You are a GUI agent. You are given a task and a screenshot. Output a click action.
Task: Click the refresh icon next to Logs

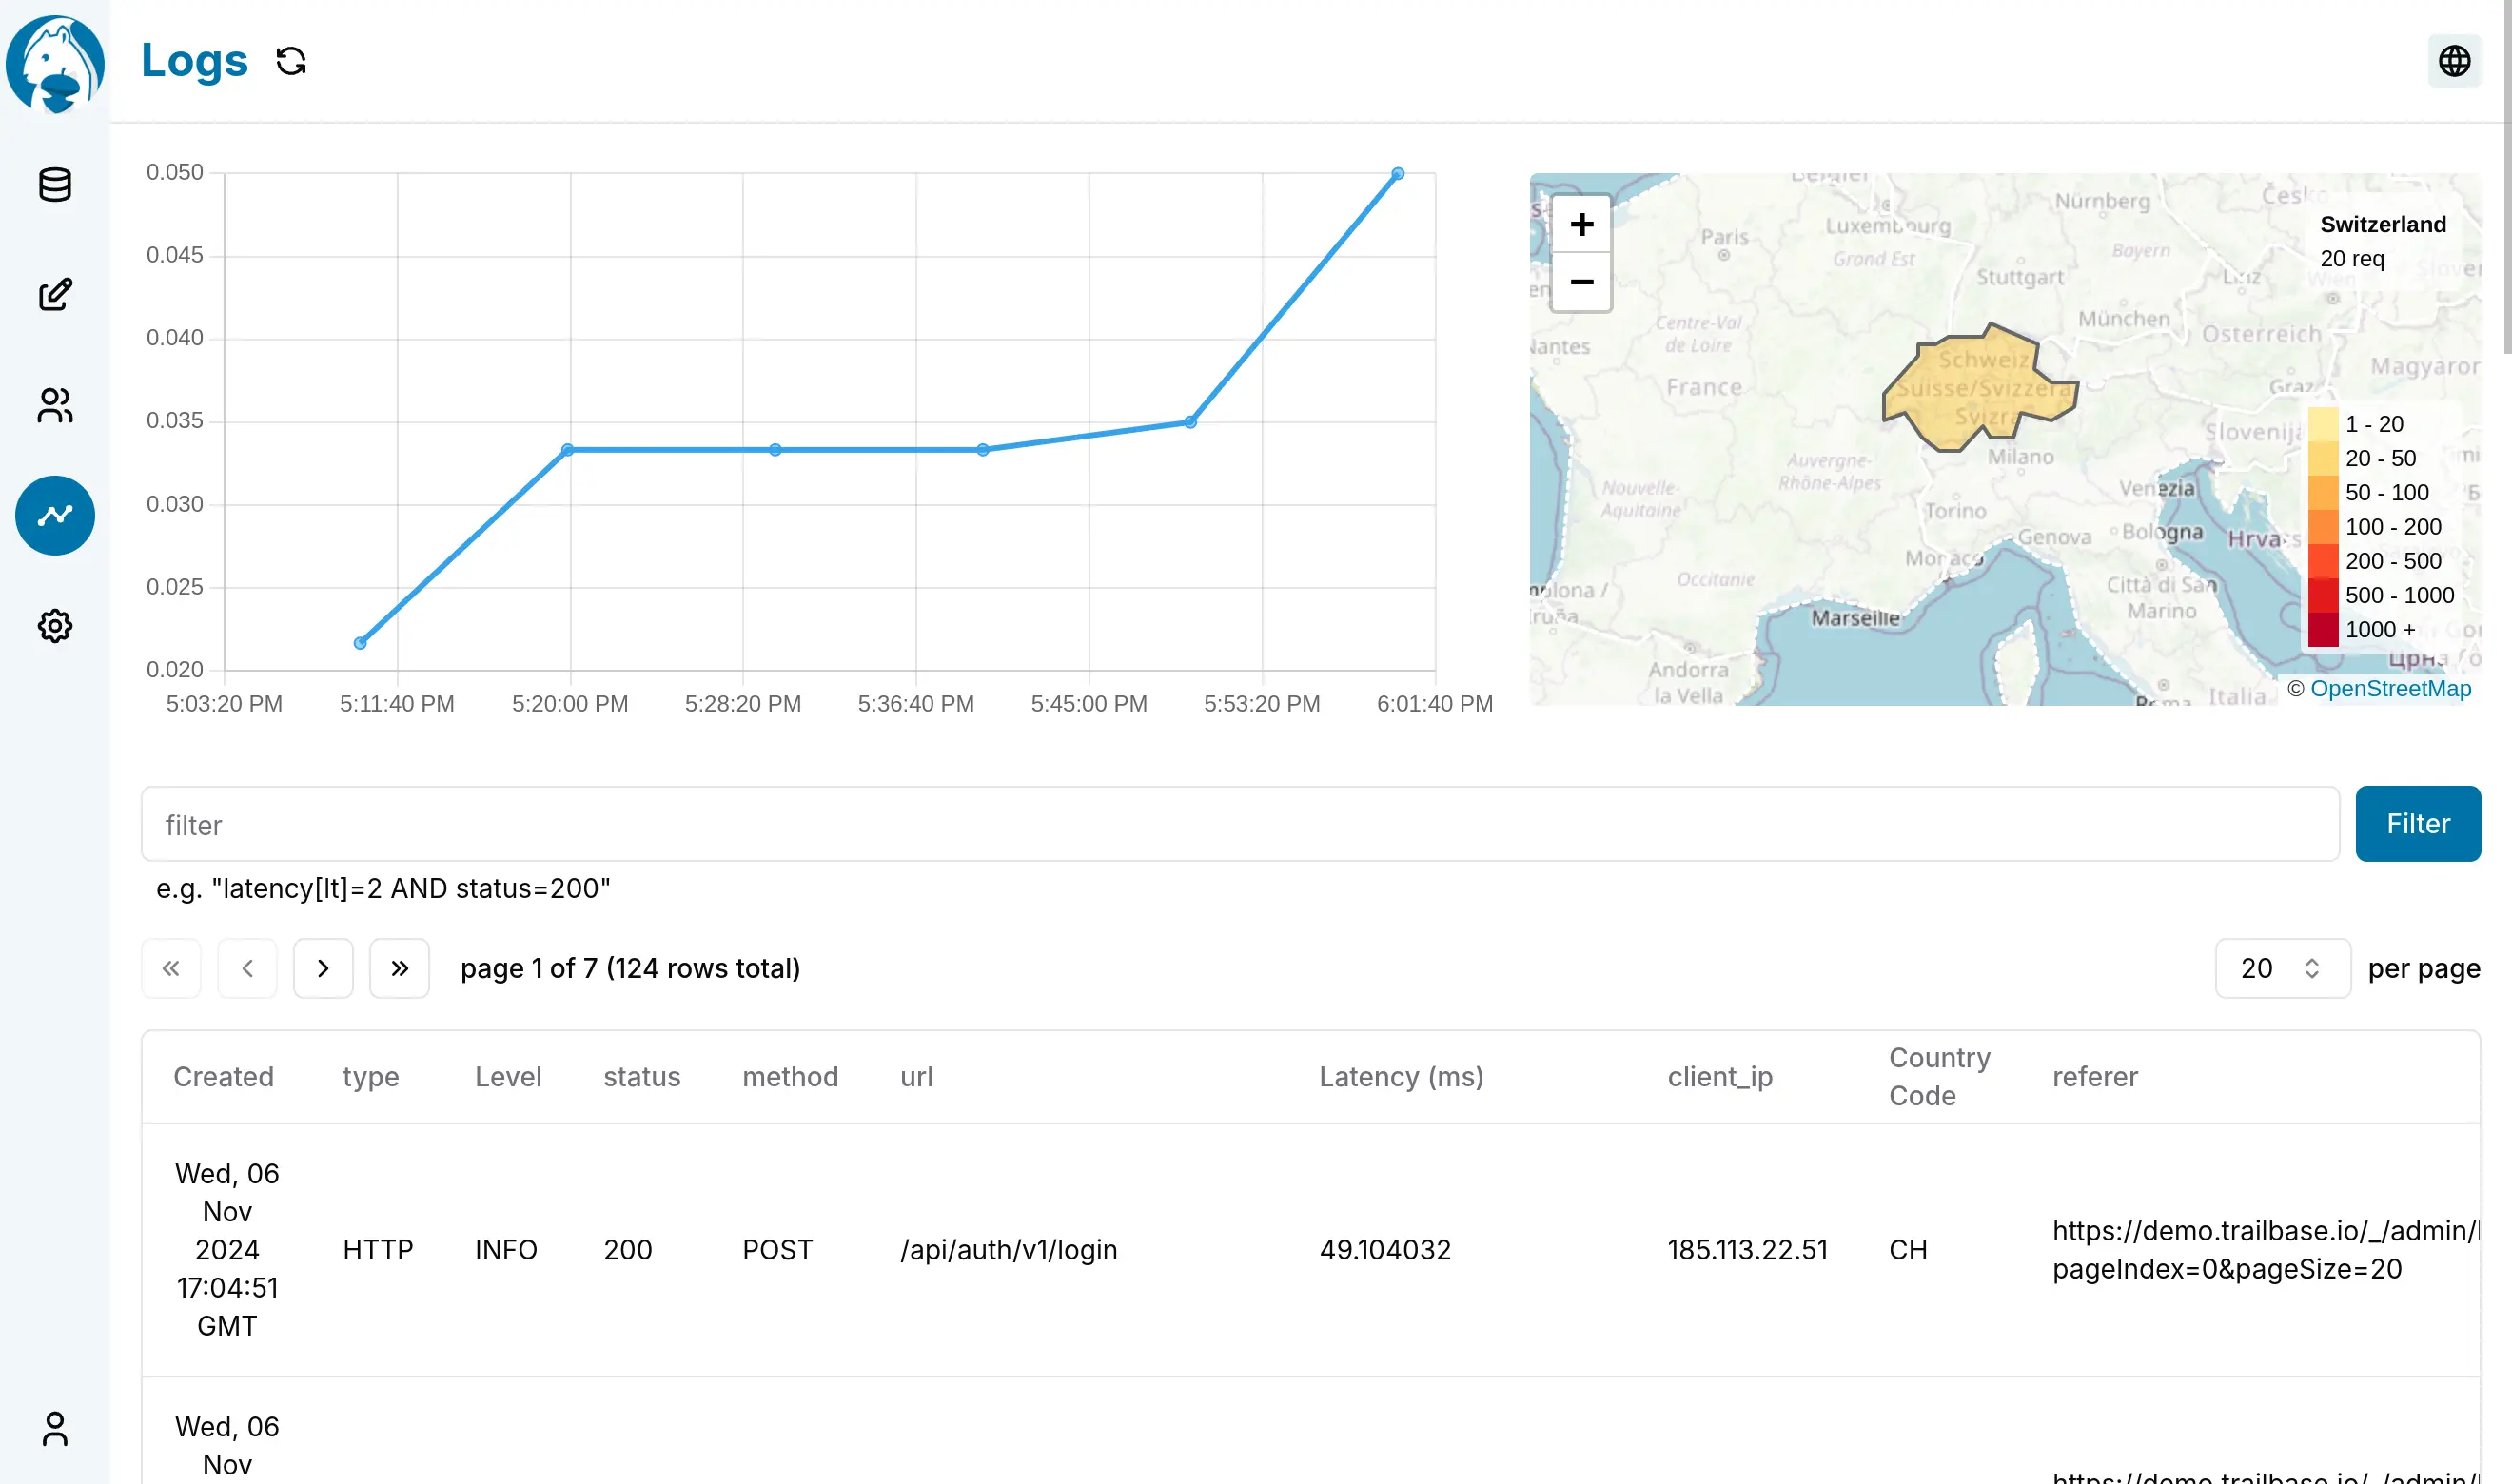click(x=289, y=60)
